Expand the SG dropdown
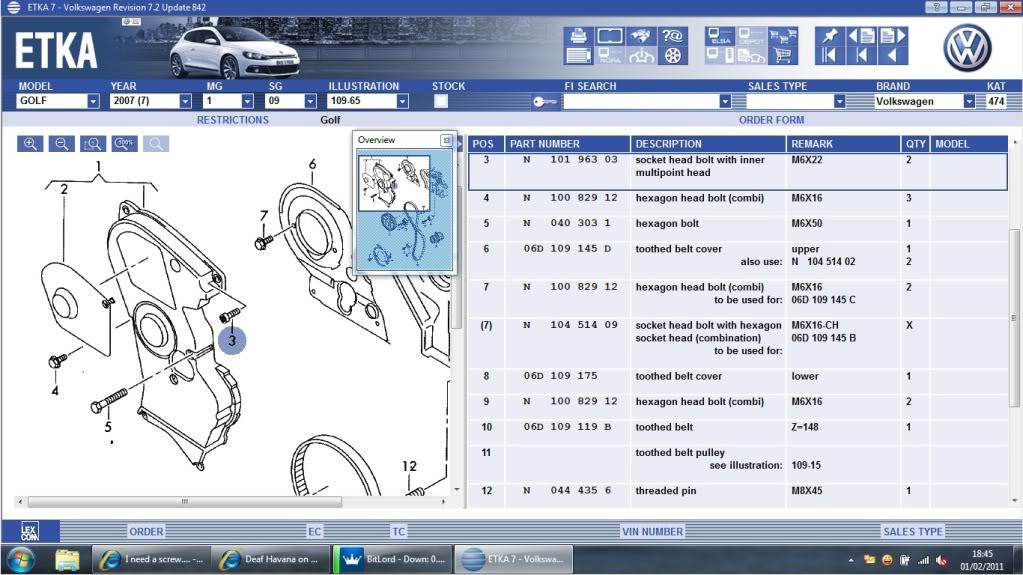Image resolution: width=1023 pixels, height=575 pixels. (x=311, y=101)
